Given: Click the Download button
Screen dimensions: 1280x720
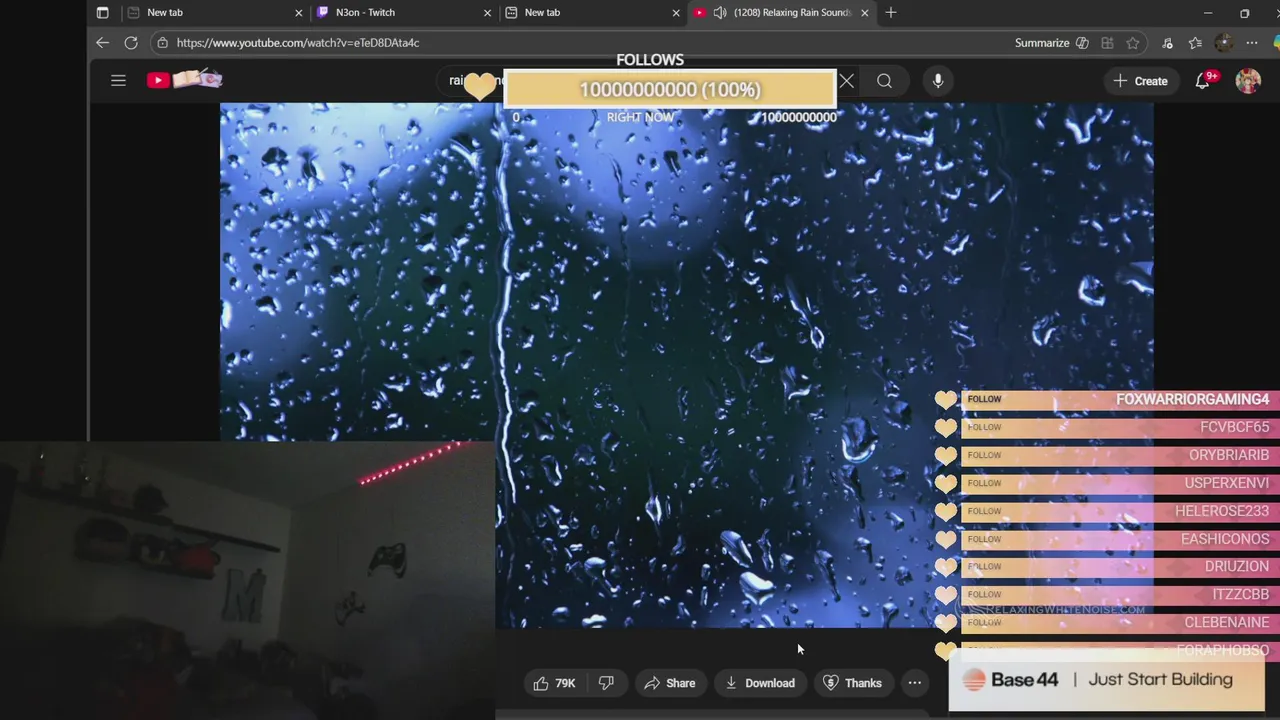Looking at the screenshot, I should coord(760,683).
